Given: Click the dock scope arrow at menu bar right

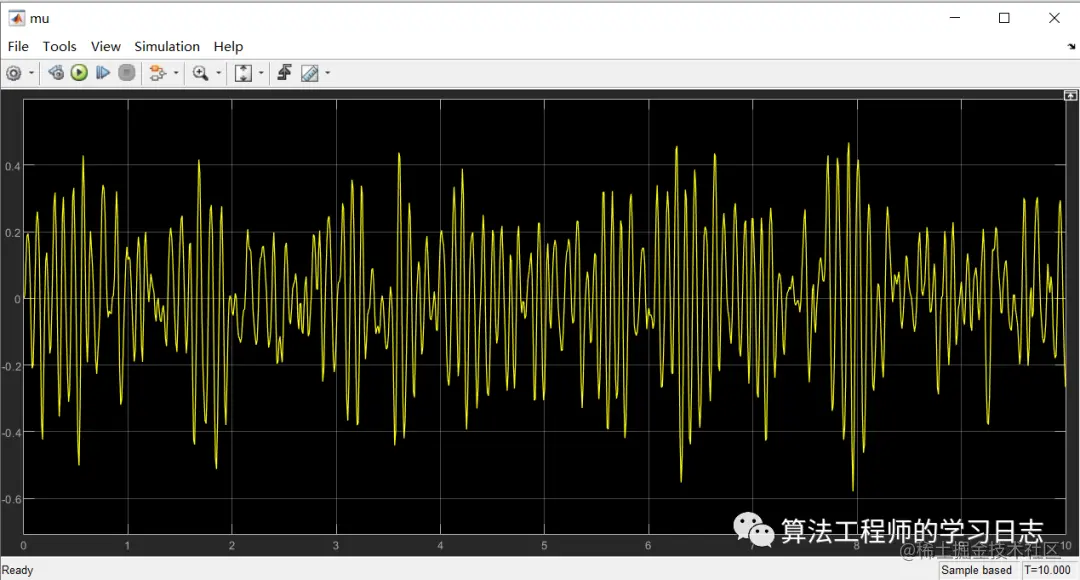Looking at the screenshot, I should pos(1071,46).
